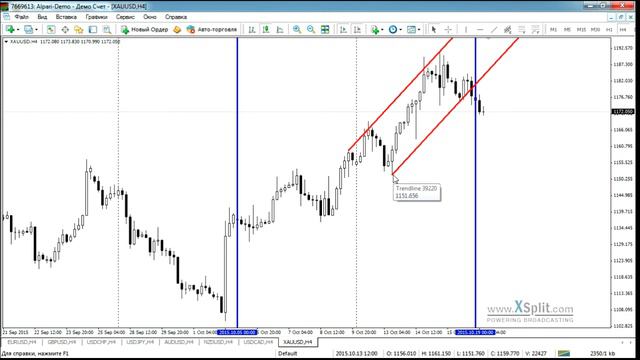Set timeframe to M5
The image size is (640, 360).
point(567,29)
